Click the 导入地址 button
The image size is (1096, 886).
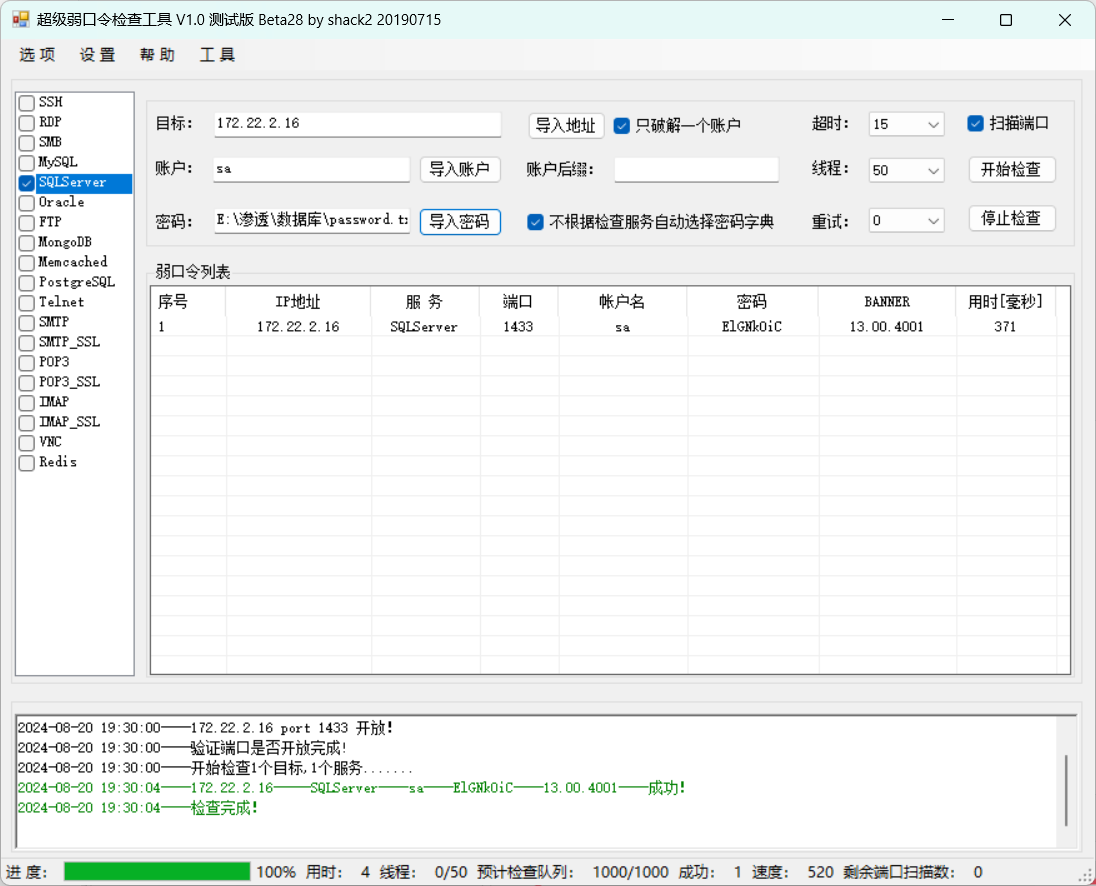coord(566,125)
